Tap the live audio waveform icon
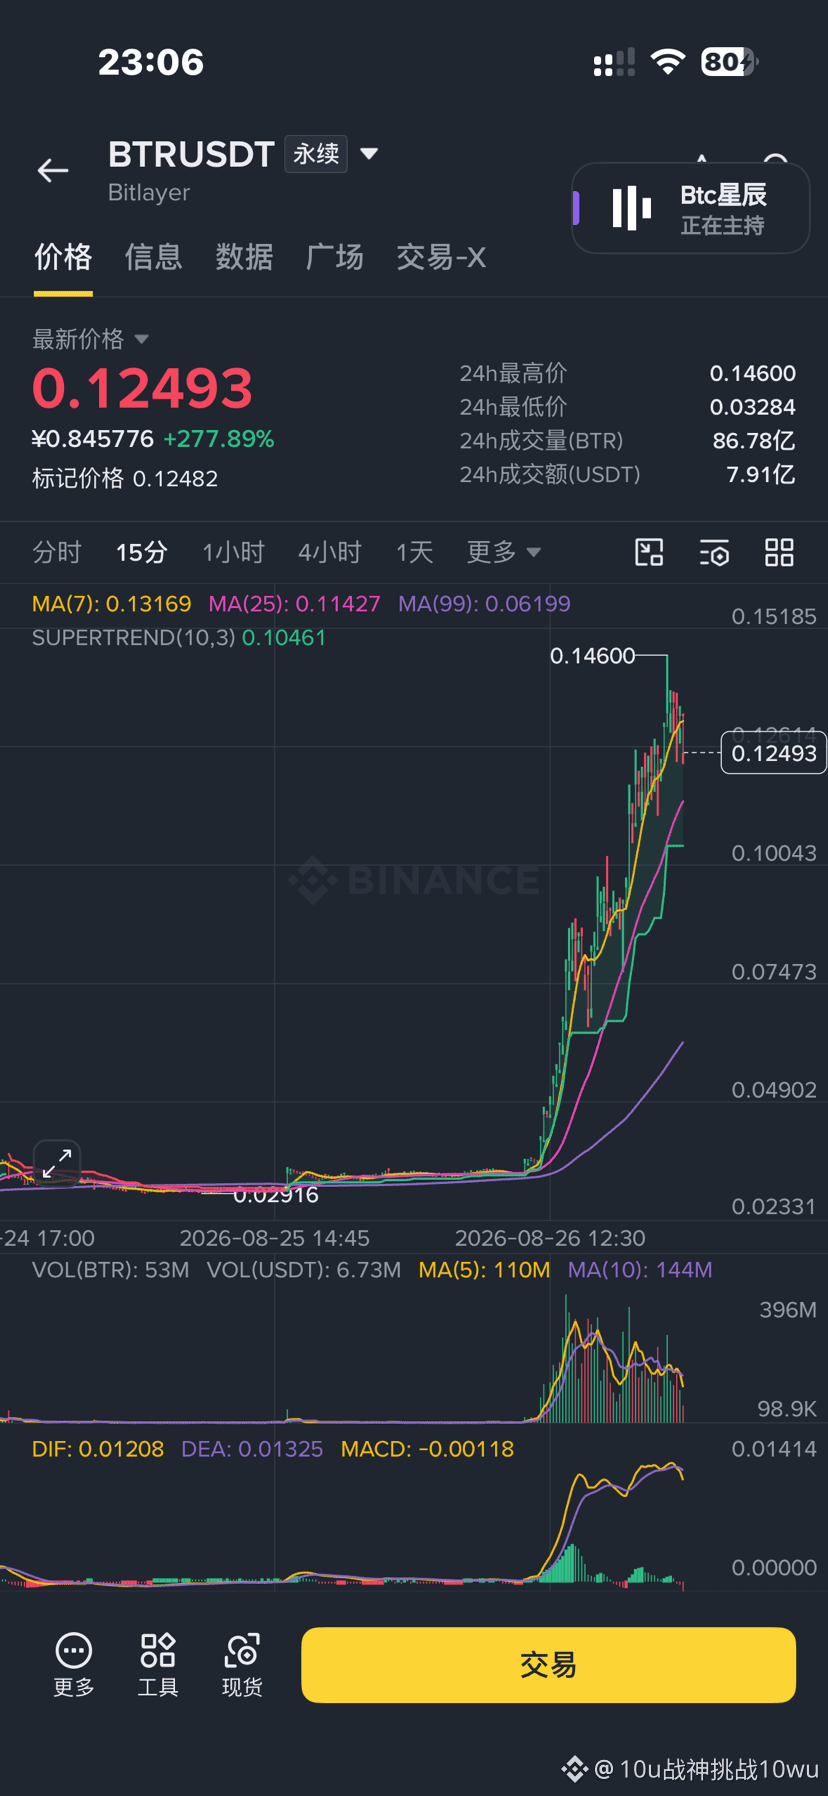 (631, 208)
